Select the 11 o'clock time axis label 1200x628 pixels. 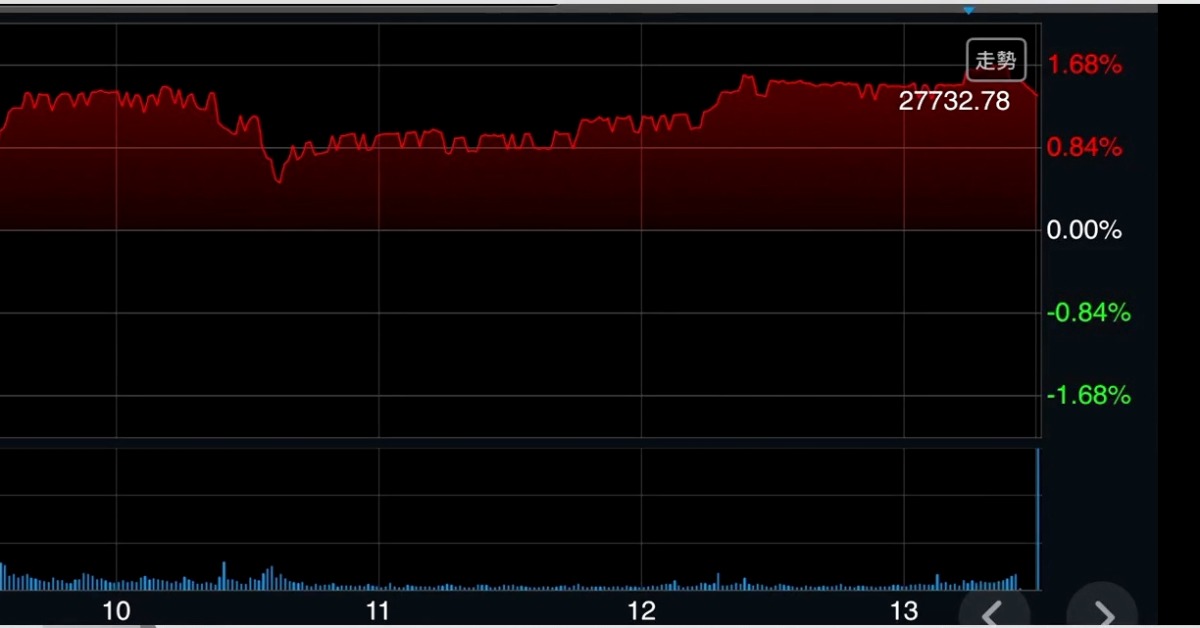point(378,611)
